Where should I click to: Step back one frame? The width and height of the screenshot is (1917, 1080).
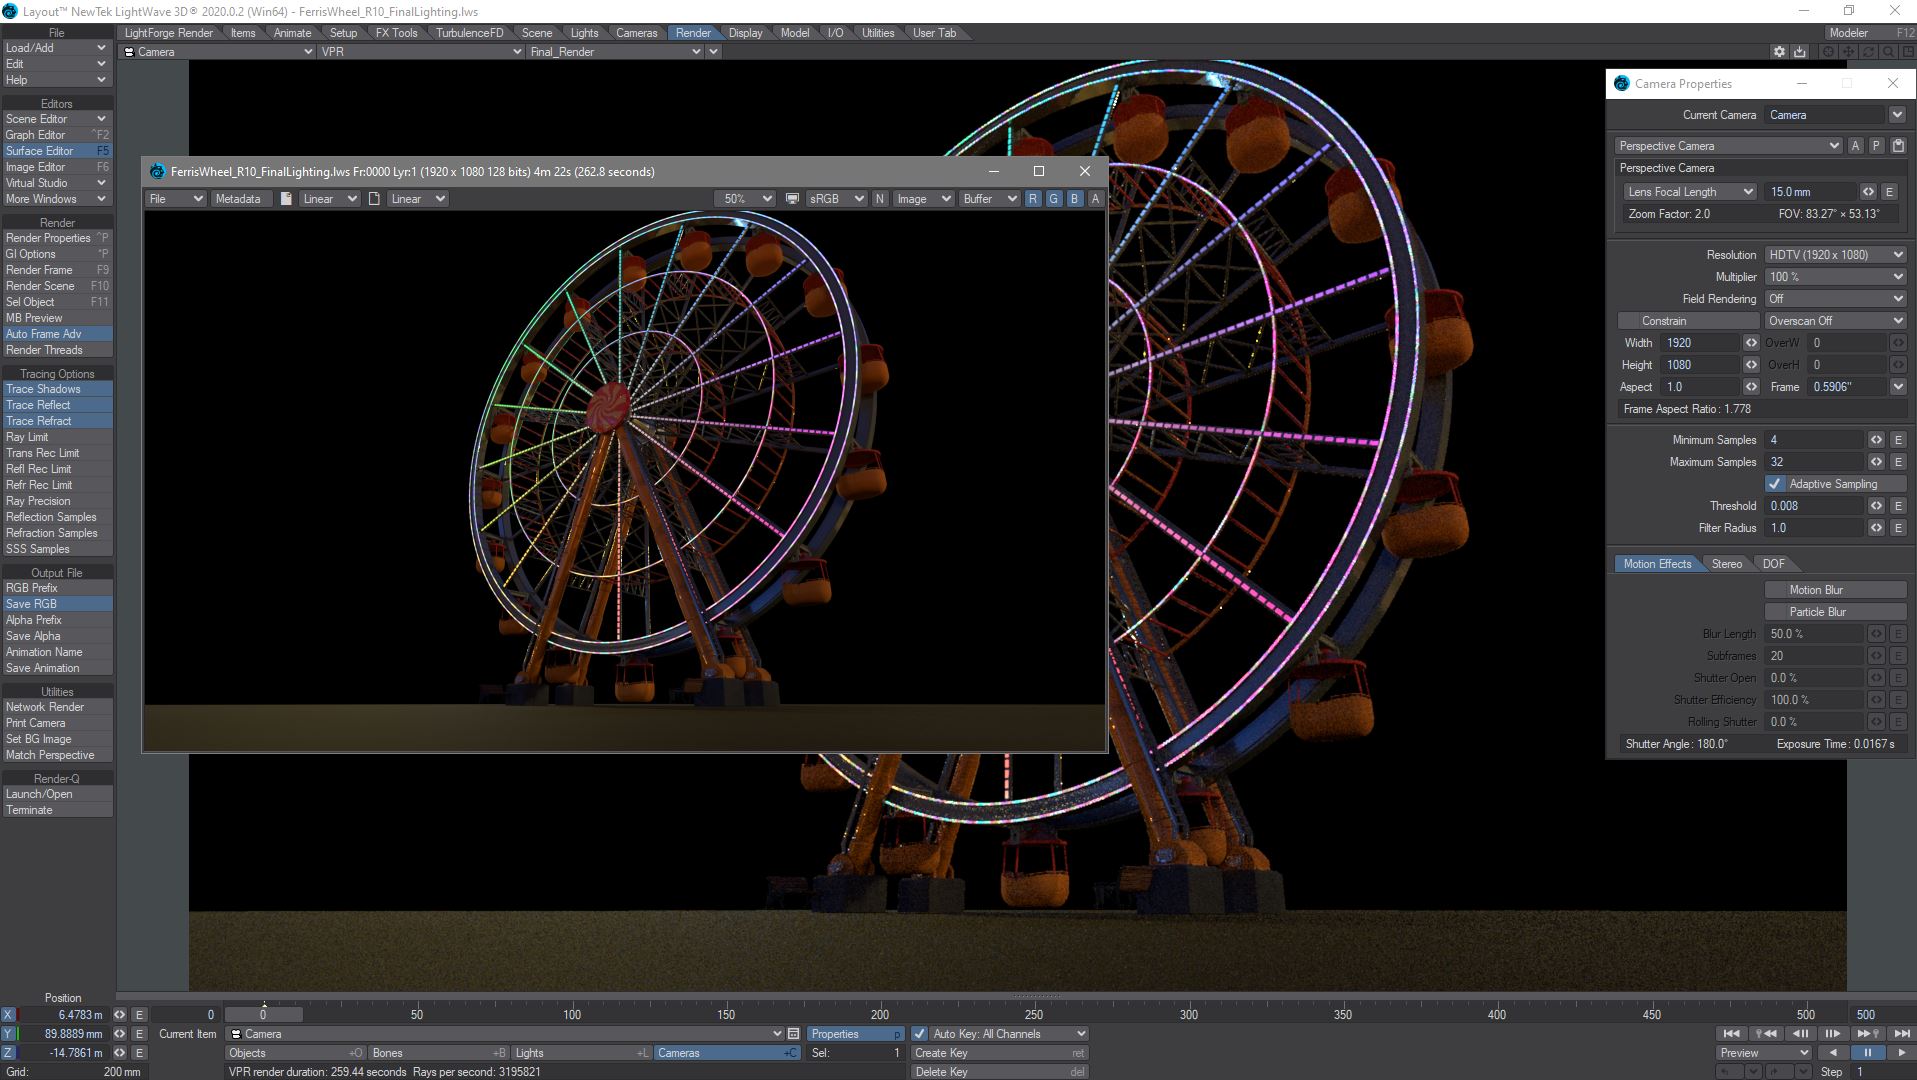(1800, 1034)
